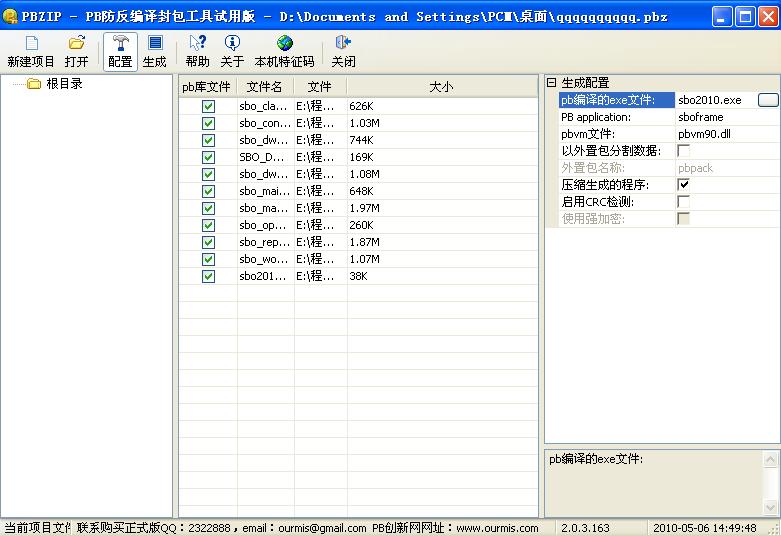The height and width of the screenshot is (536, 781).
Task: Maximize the PBZIP window
Action: point(745,17)
